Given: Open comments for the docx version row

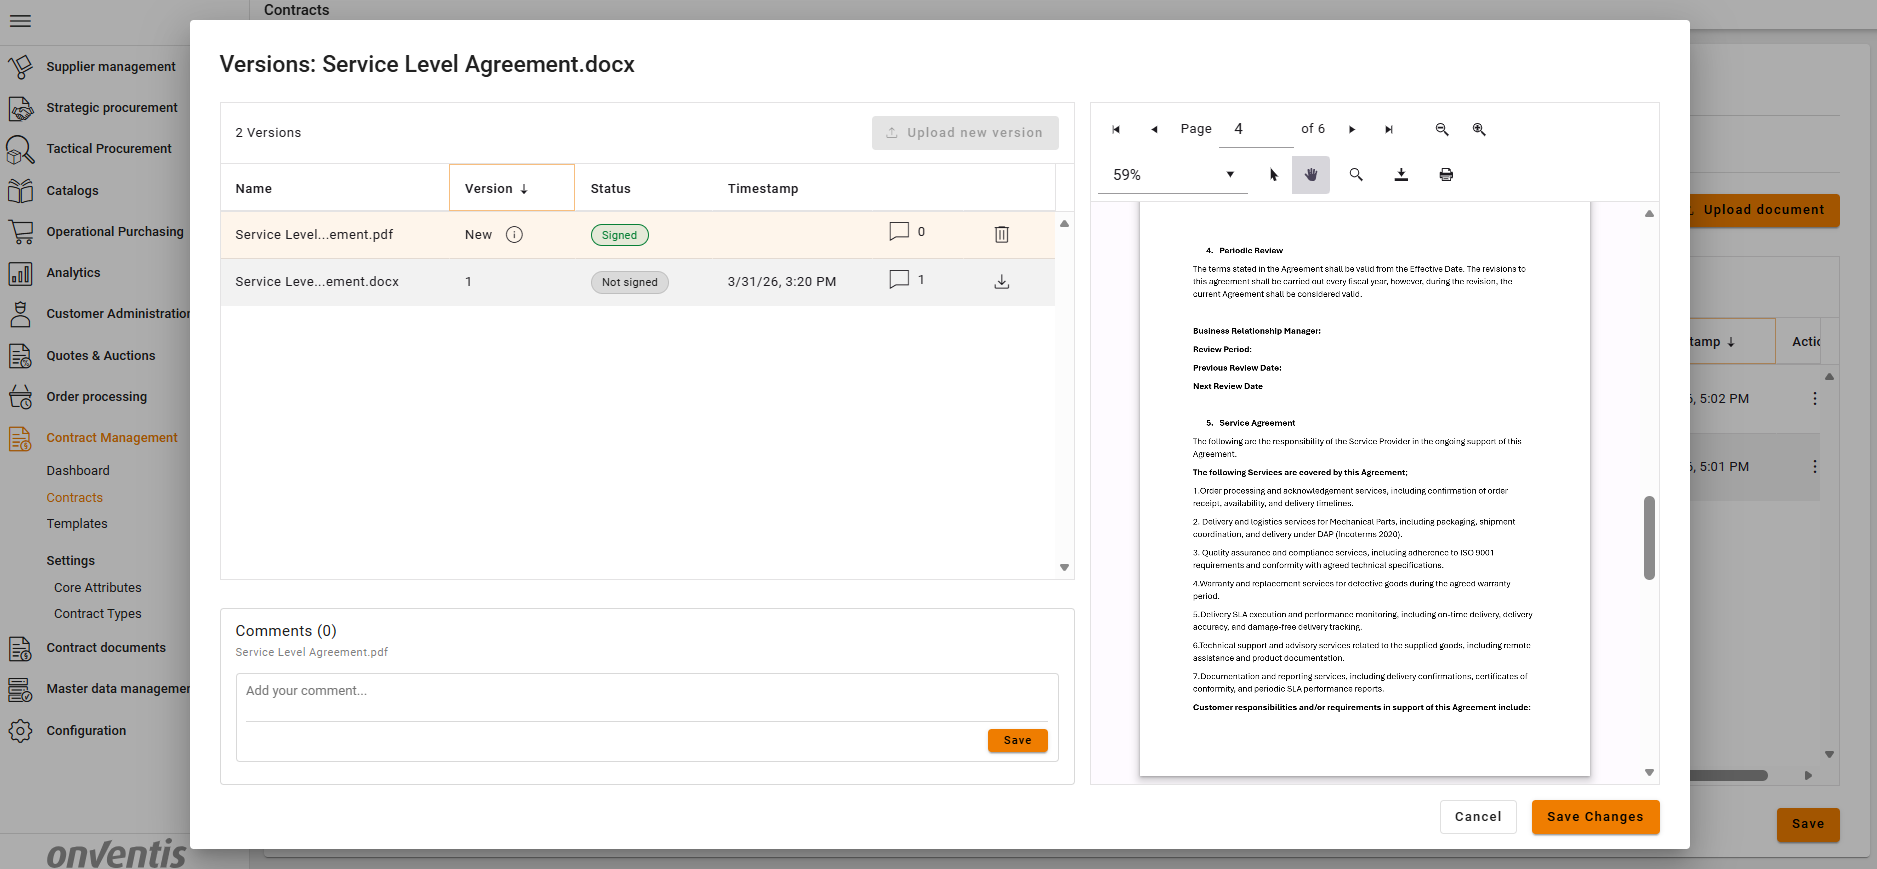Looking at the screenshot, I should [x=899, y=280].
